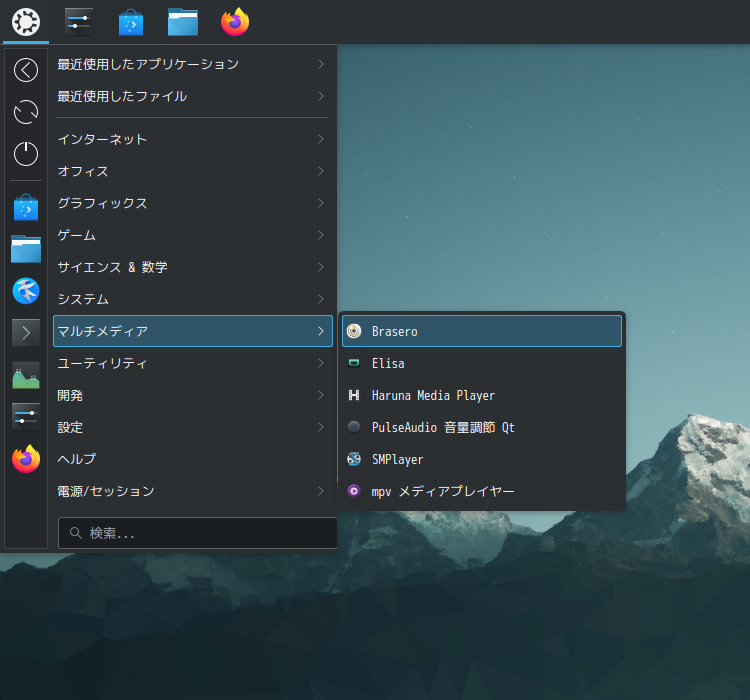Launch Falkon browser from the favorites sidebar
This screenshot has height=700, width=750.
[26, 291]
